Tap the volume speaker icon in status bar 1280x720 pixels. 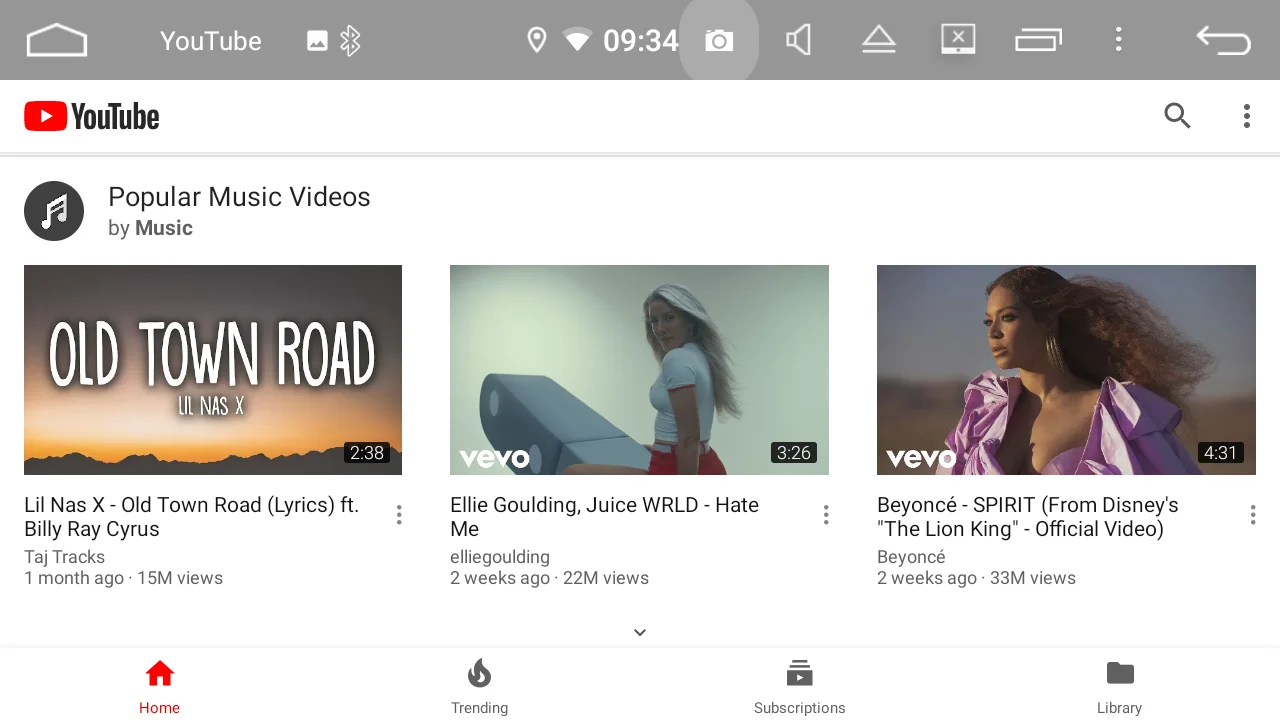[x=798, y=41]
